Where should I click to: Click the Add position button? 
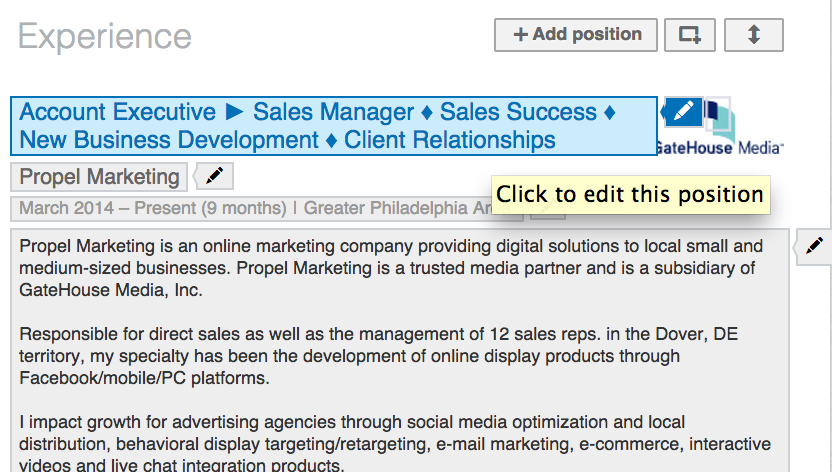(x=576, y=35)
